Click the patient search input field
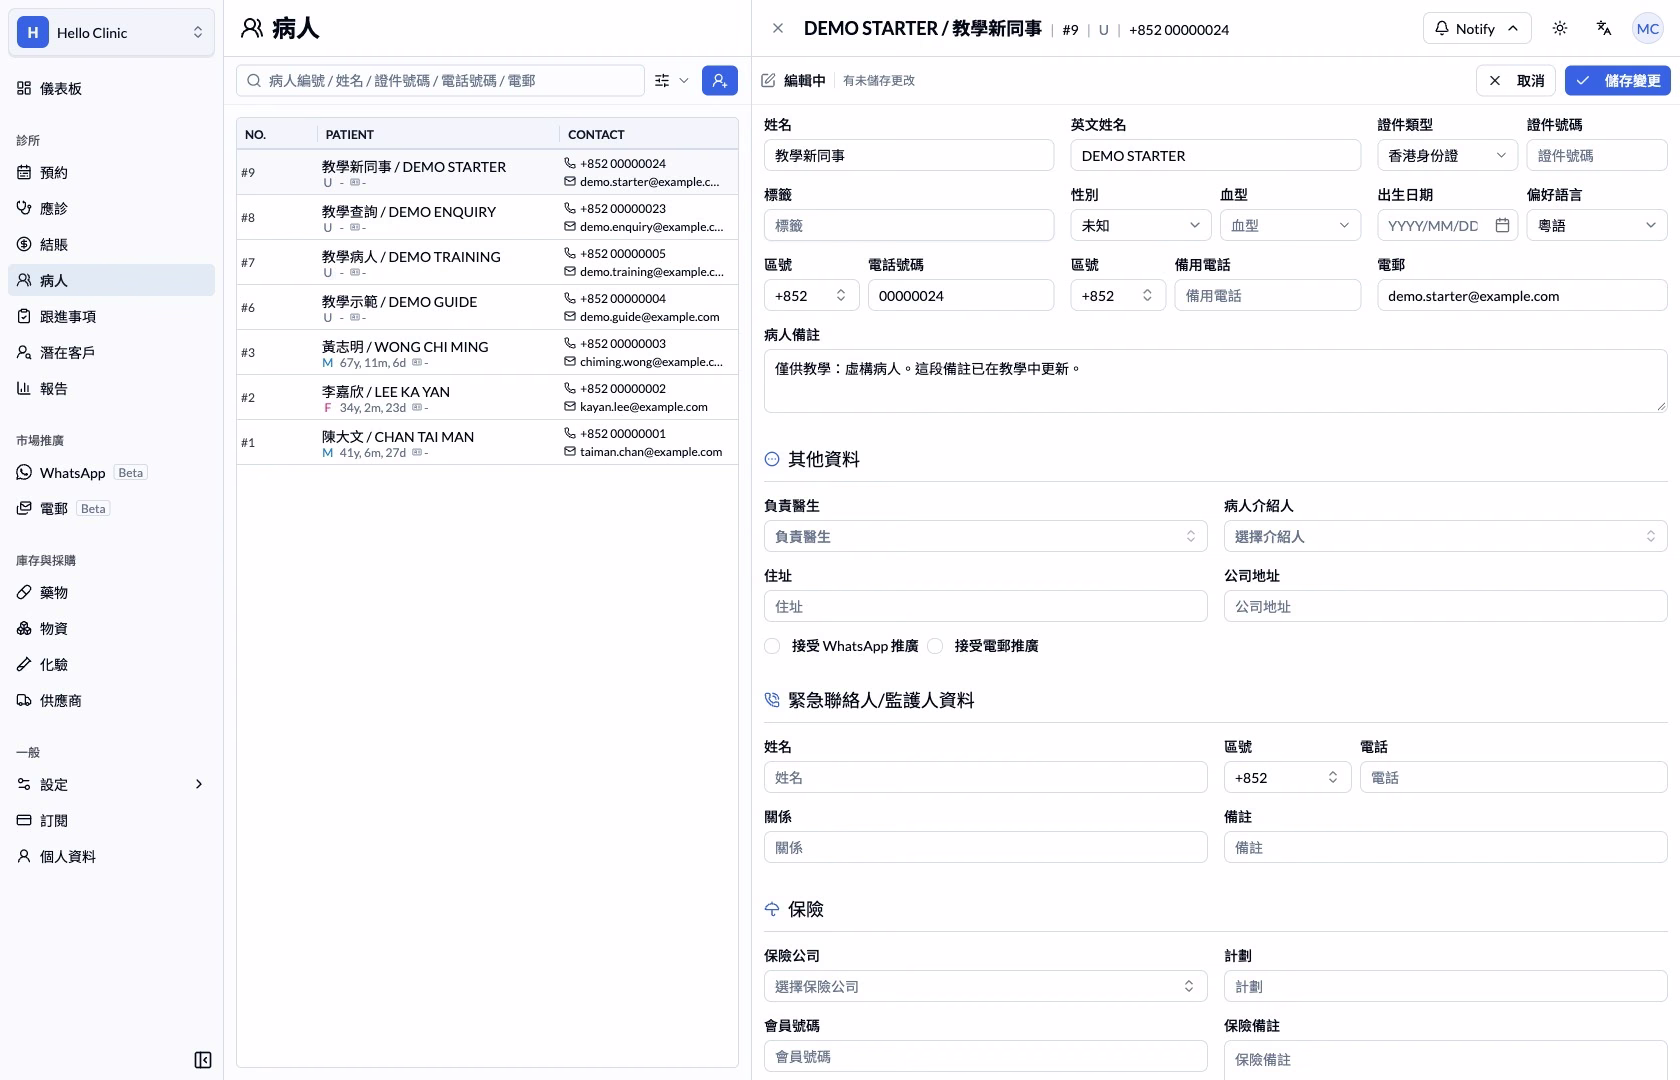1680x1080 pixels. pos(440,81)
